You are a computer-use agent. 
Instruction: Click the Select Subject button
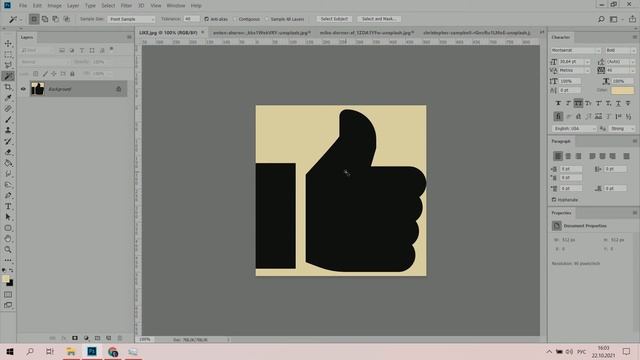point(334,19)
